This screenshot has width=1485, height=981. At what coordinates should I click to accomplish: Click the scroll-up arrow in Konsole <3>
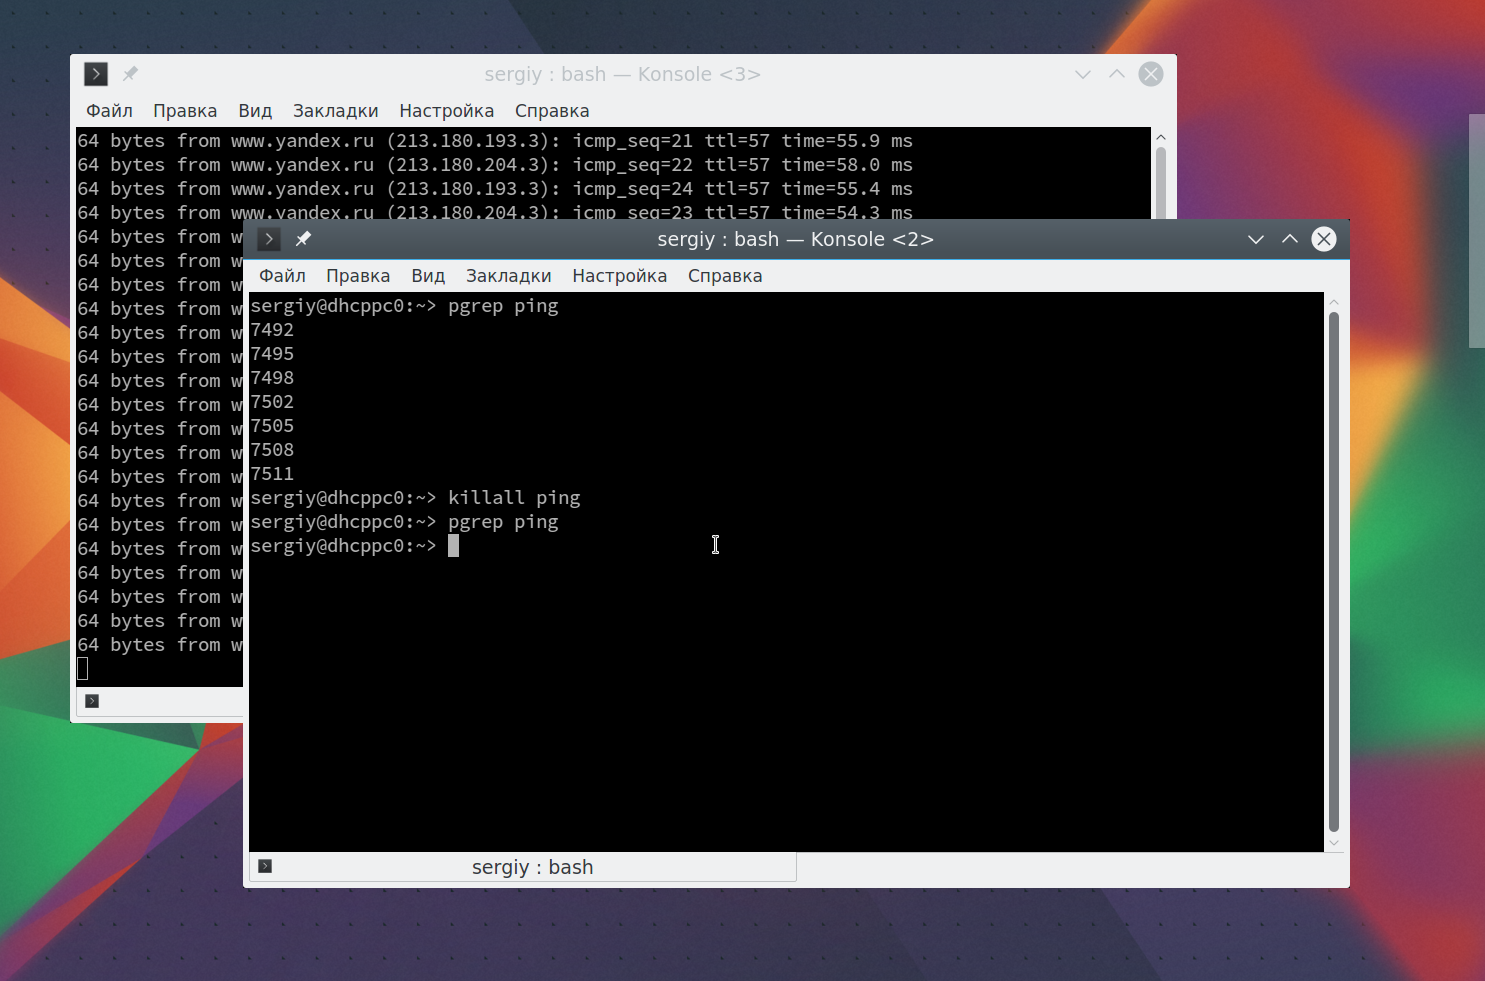pyautogui.click(x=1161, y=137)
